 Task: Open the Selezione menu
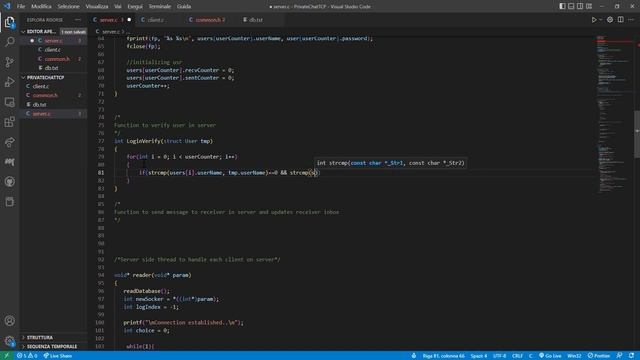click(x=69, y=6)
